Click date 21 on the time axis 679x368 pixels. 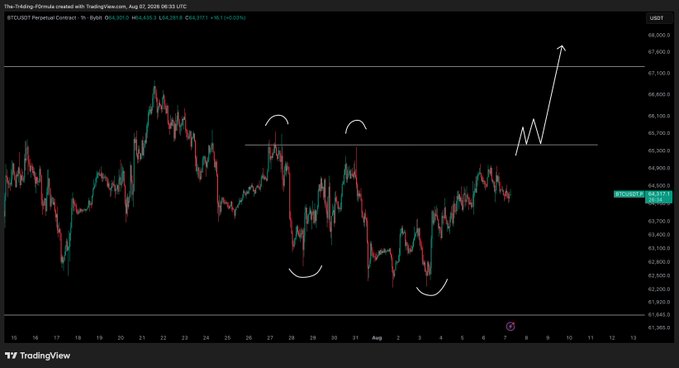pyautogui.click(x=142, y=338)
